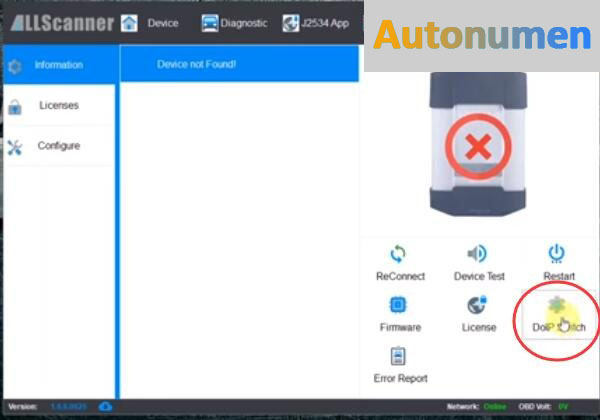
Task: Click the Licenses lock icon
Action: (15, 107)
